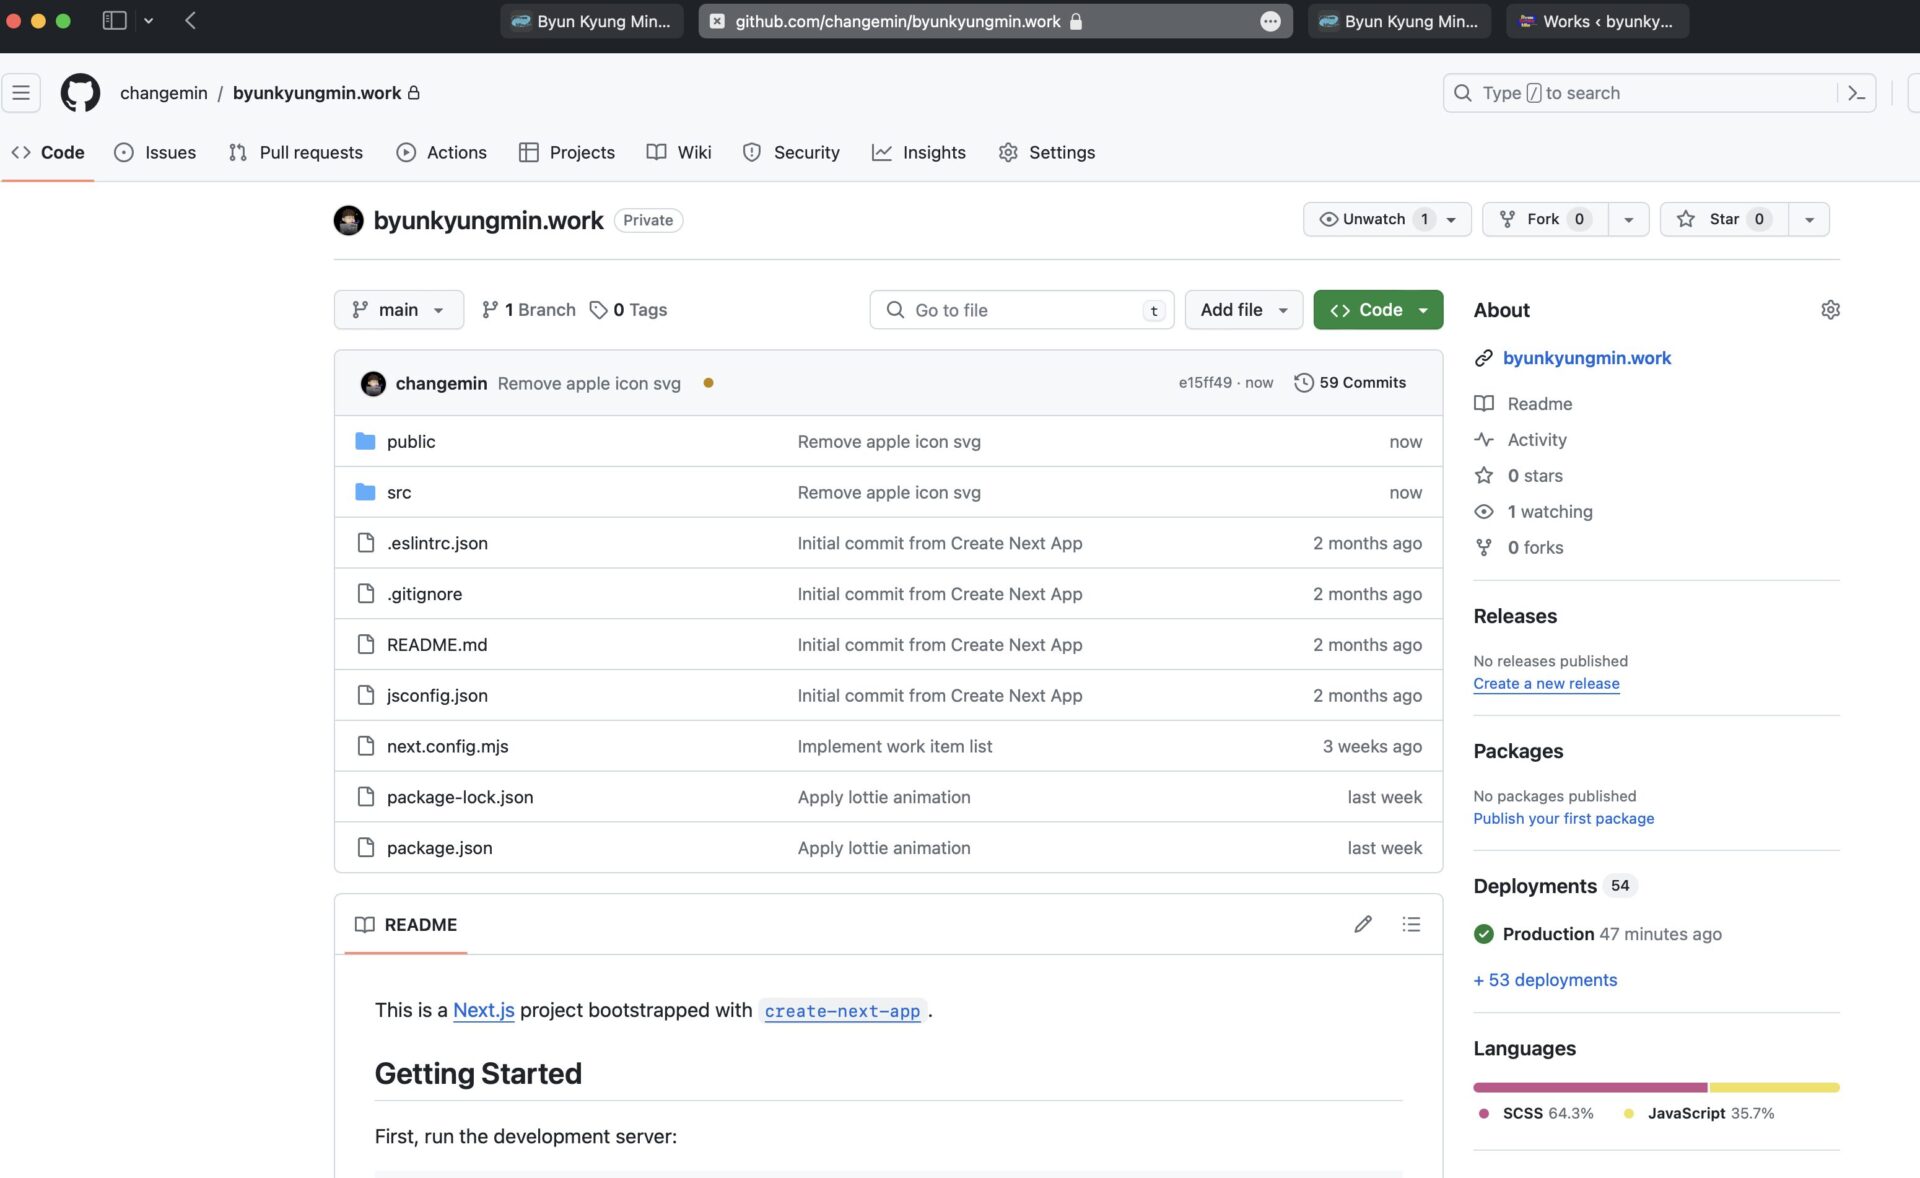Screen dimensions: 1920x1178
Task: Open the main branch dropdown
Action: click(x=398, y=310)
